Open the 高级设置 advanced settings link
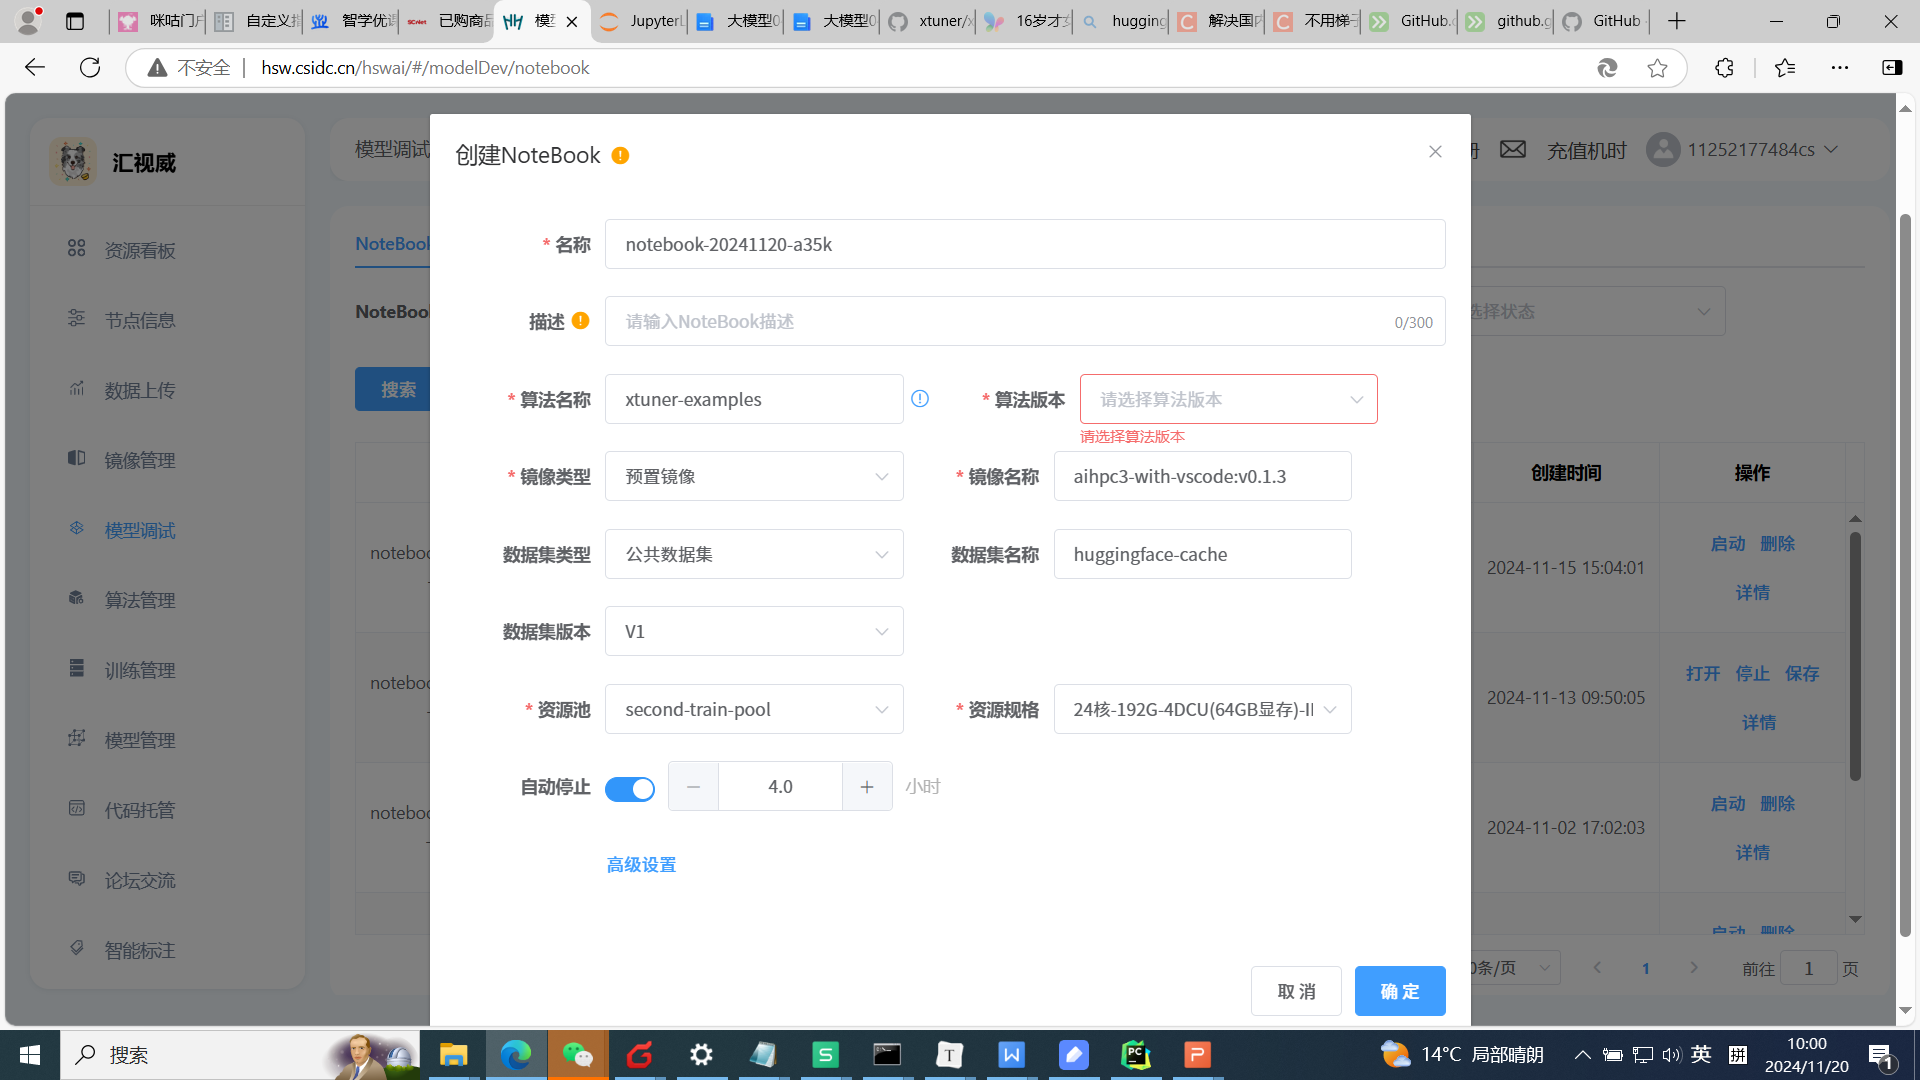 [641, 865]
